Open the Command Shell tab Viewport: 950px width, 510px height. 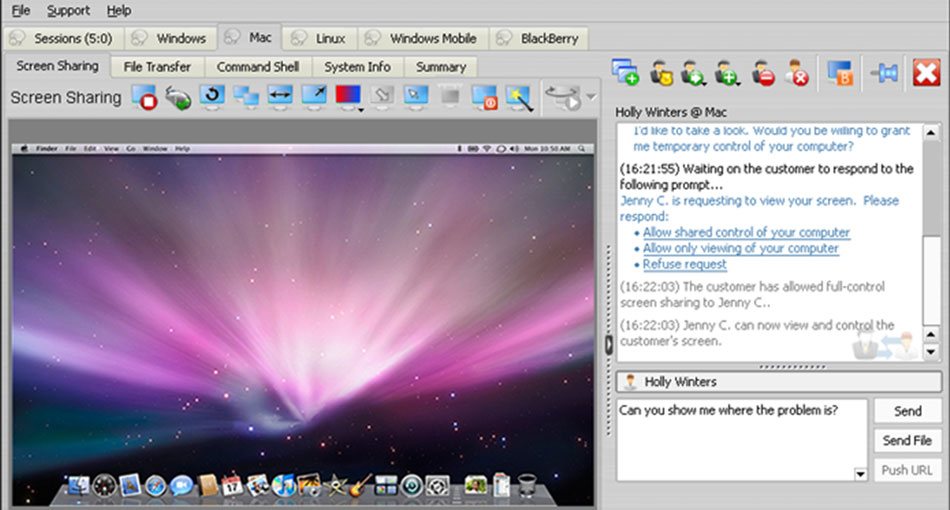(x=258, y=67)
